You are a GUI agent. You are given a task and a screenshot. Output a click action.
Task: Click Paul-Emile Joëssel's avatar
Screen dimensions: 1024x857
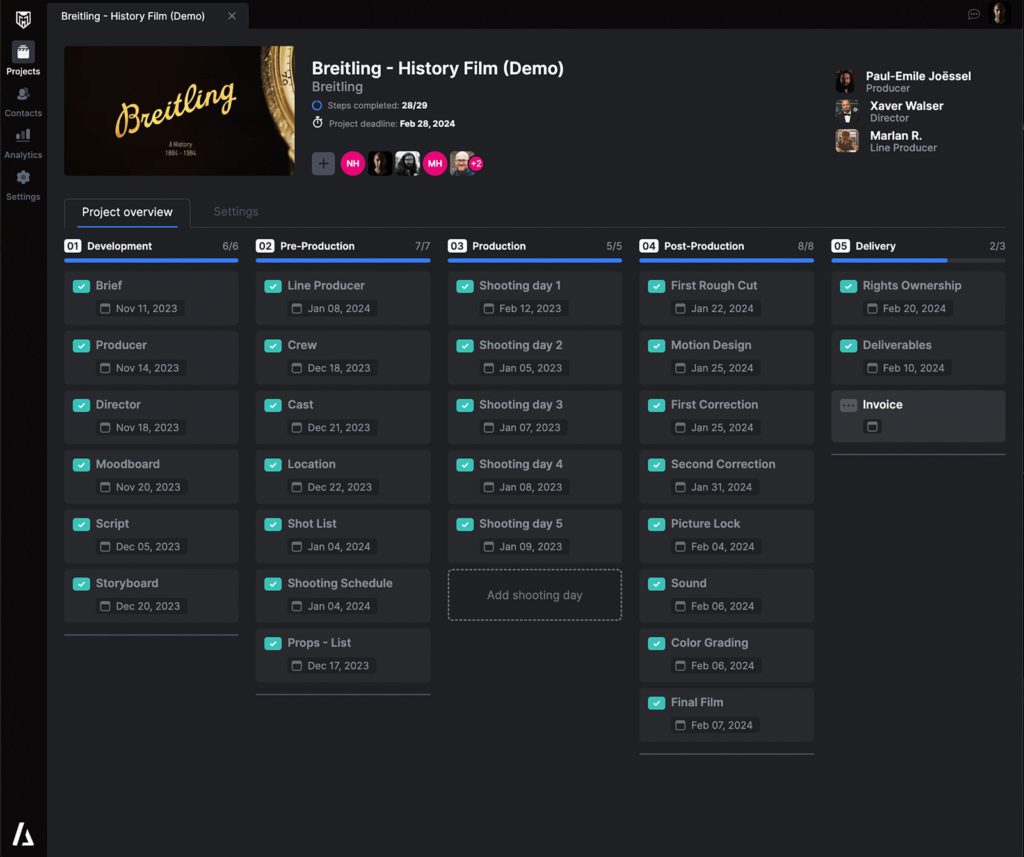pyautogui.click(x=845, y=82)
